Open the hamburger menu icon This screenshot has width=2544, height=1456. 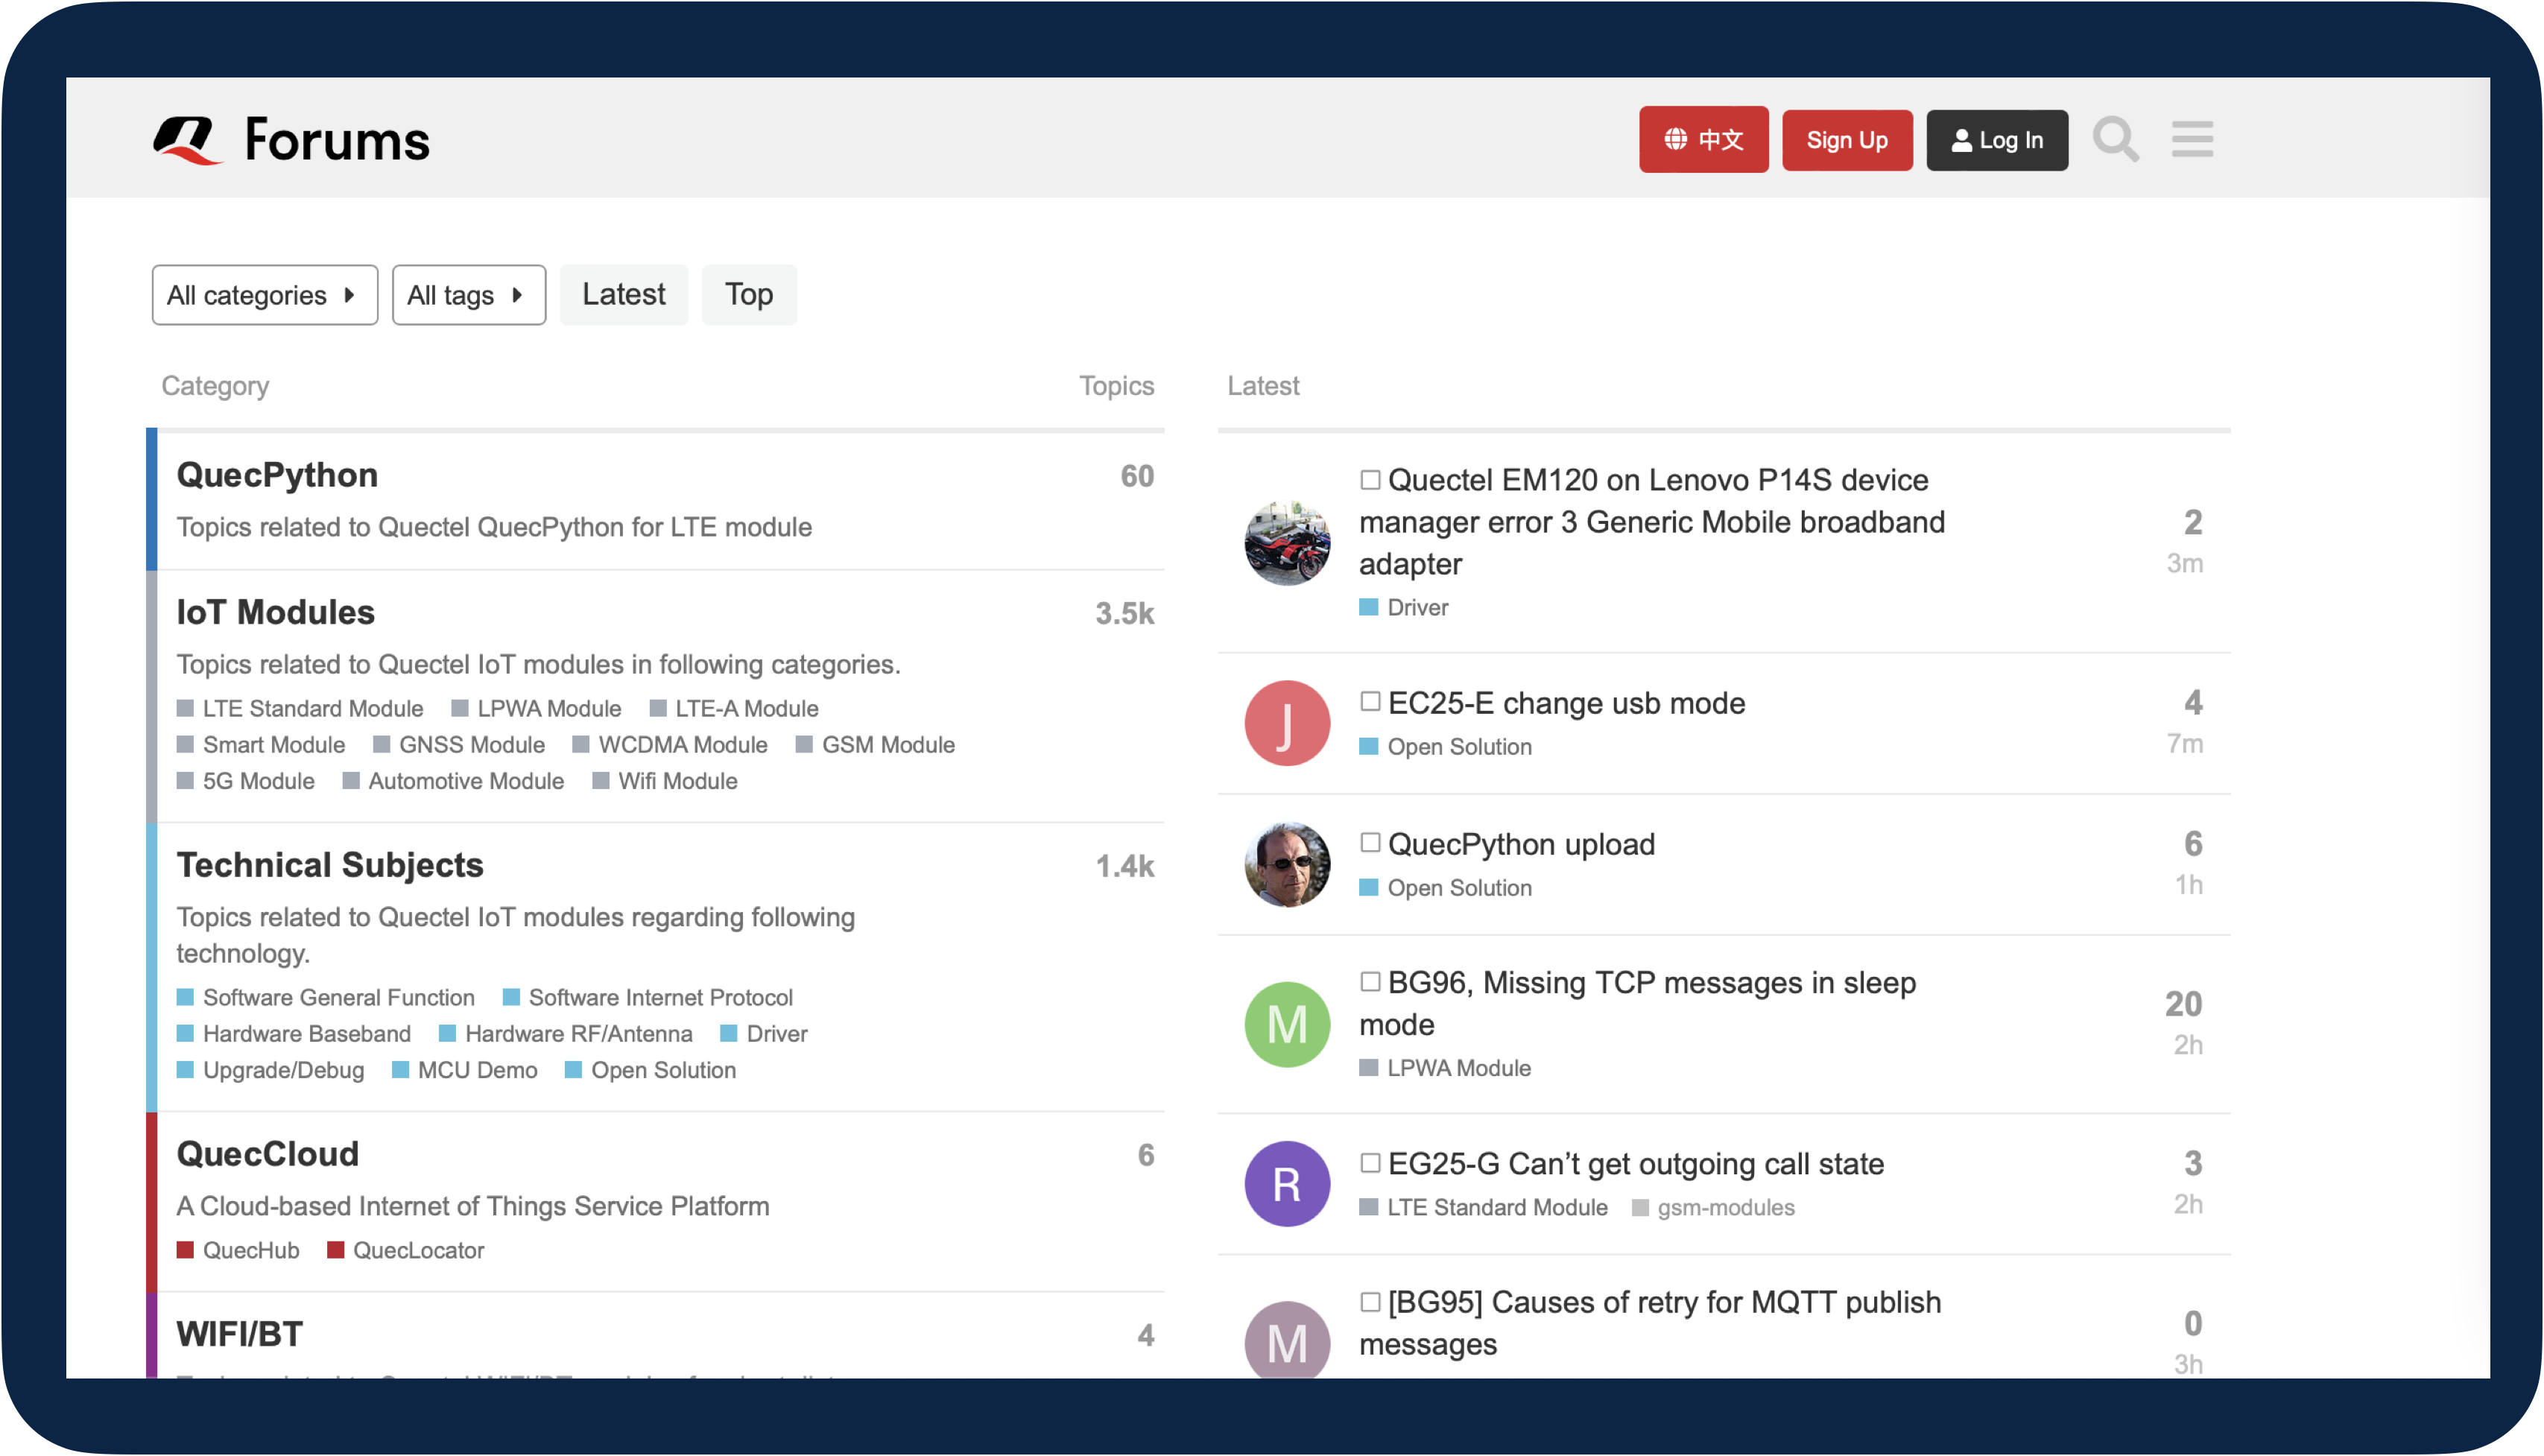(2192, 139)
